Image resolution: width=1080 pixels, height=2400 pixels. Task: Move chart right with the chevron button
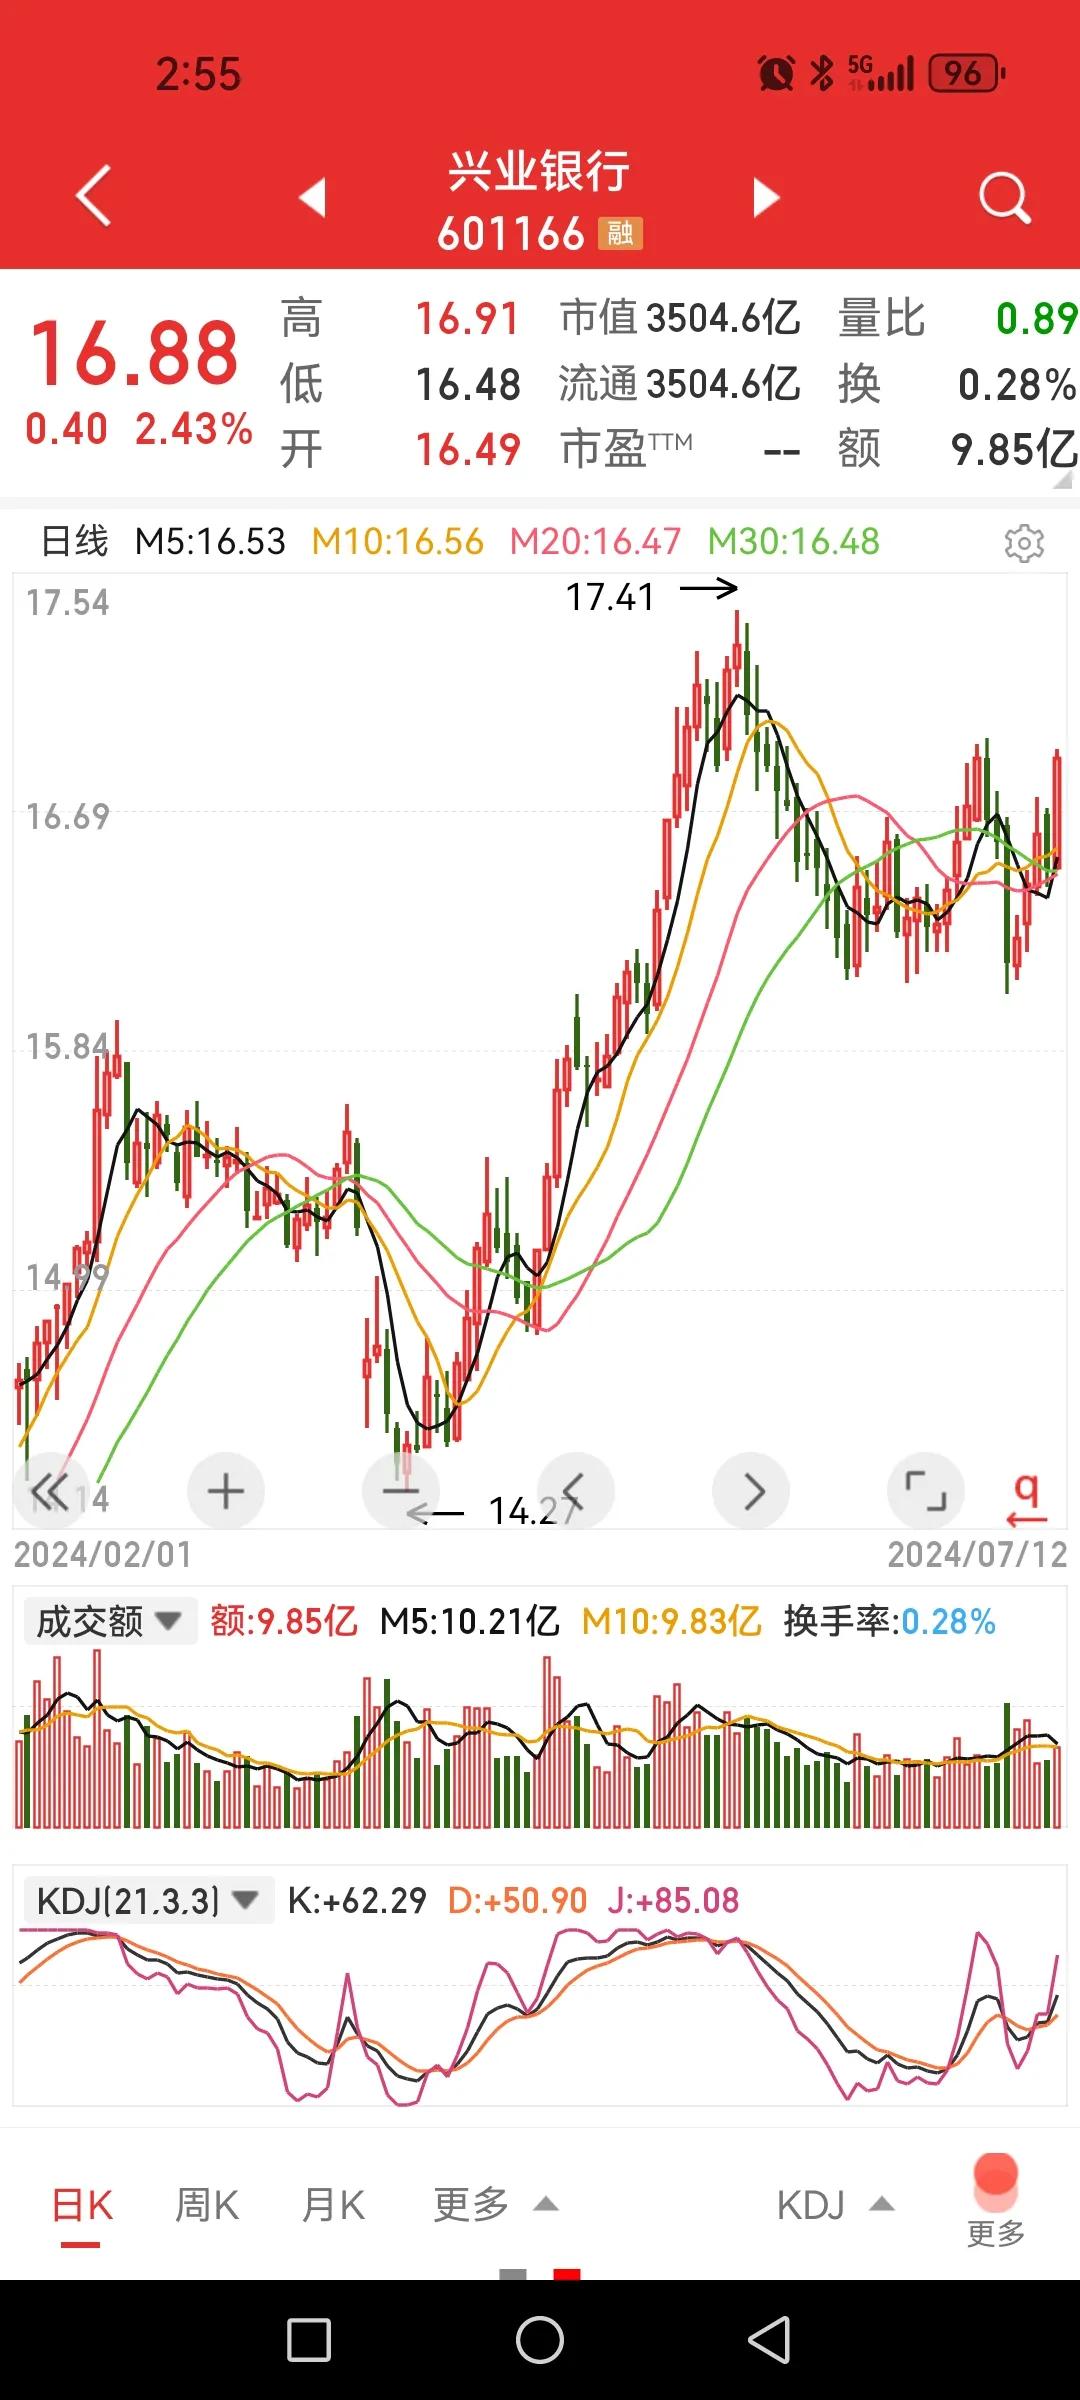click(752, 1491)
